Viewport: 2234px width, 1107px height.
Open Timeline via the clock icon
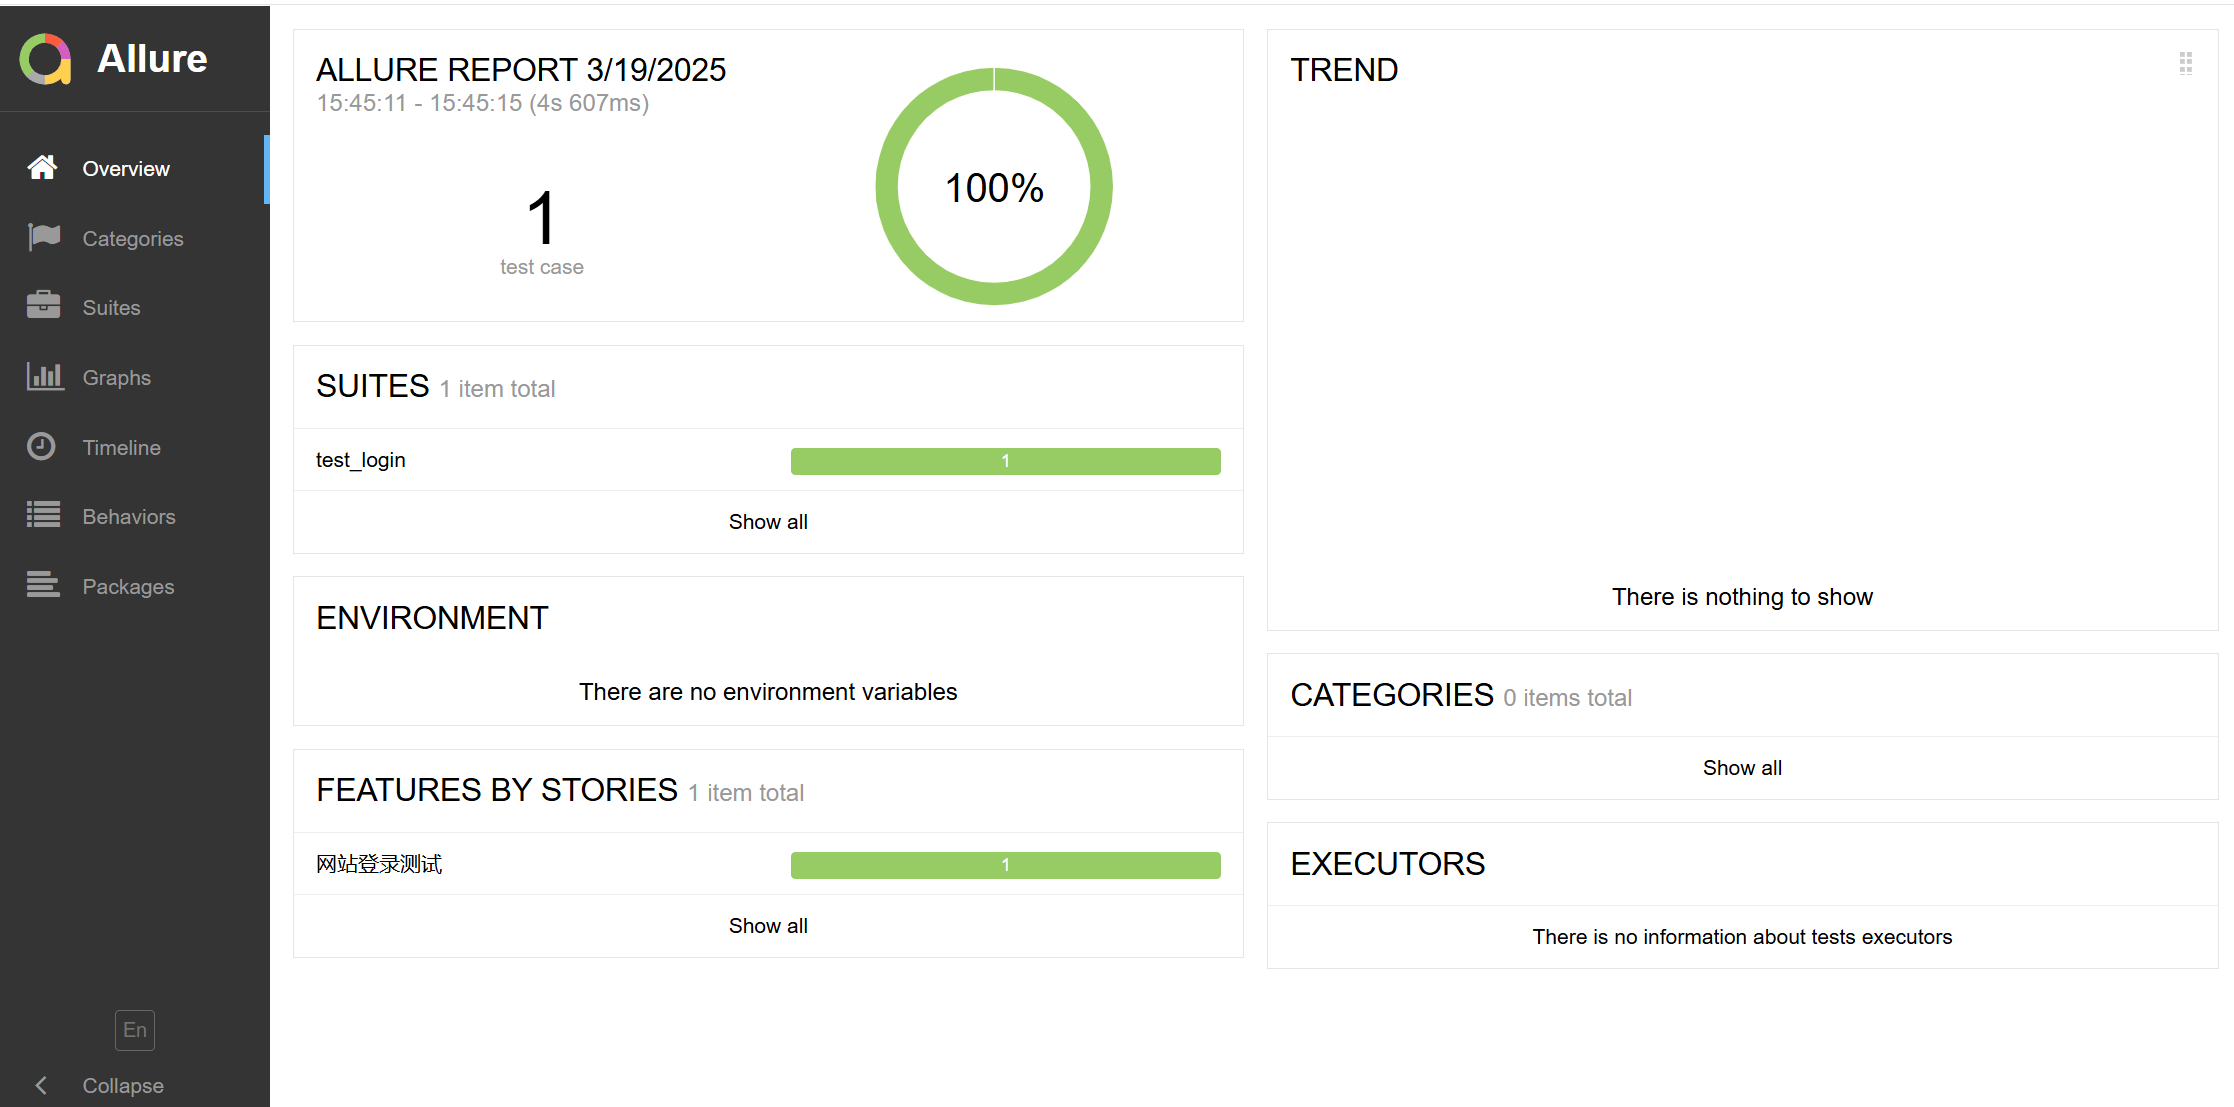(41, 446)
